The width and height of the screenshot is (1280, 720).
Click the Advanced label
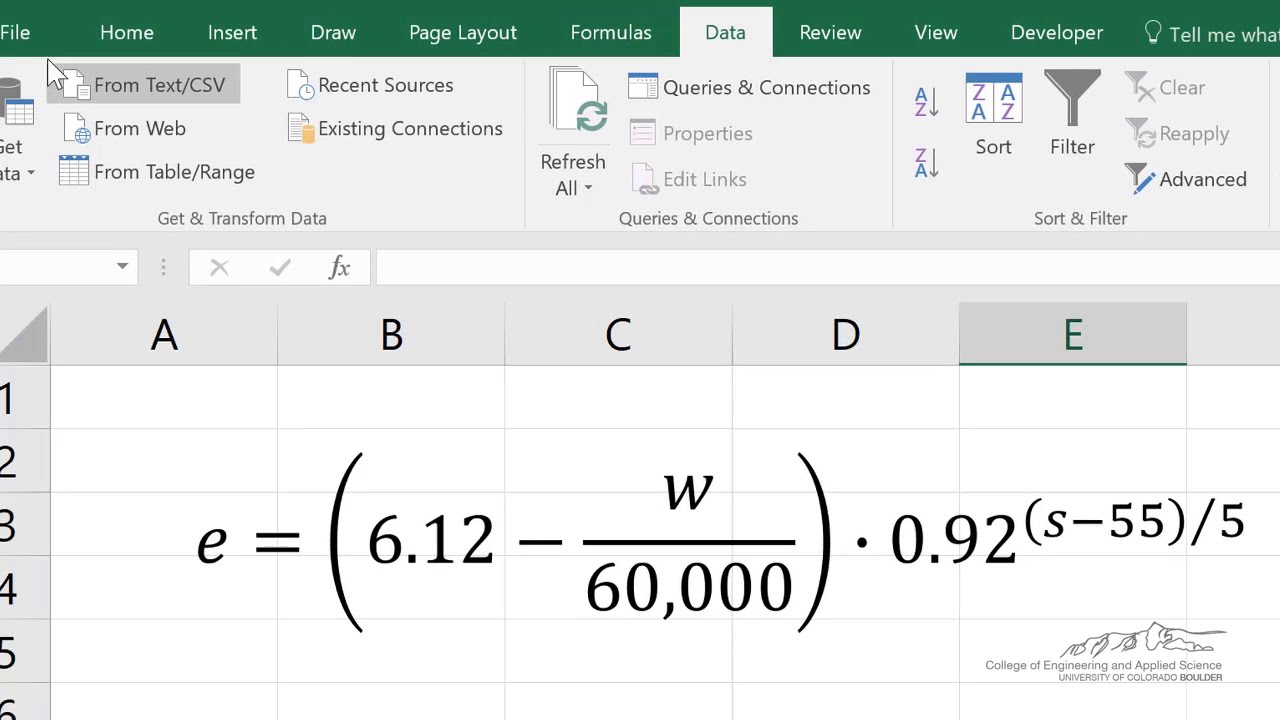click(x=1203, y=179)
